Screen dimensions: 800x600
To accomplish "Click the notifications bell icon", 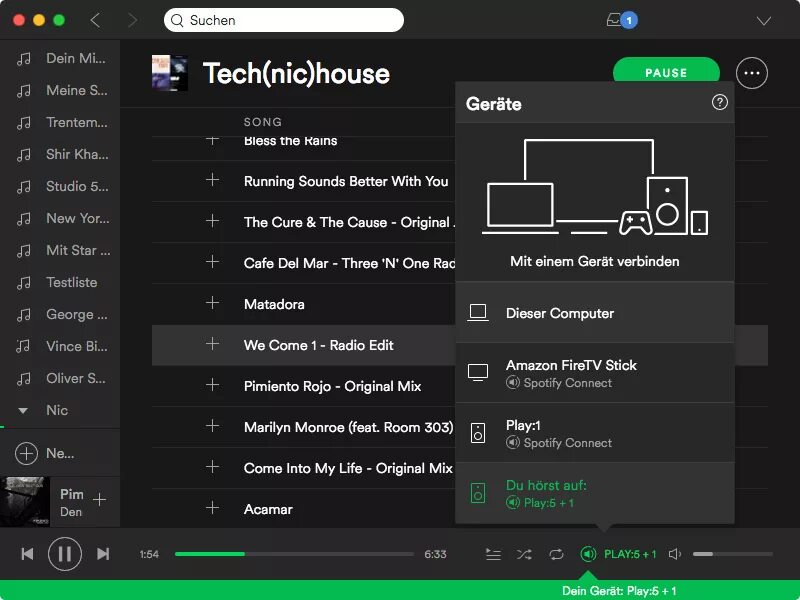I will click(617, 19).
